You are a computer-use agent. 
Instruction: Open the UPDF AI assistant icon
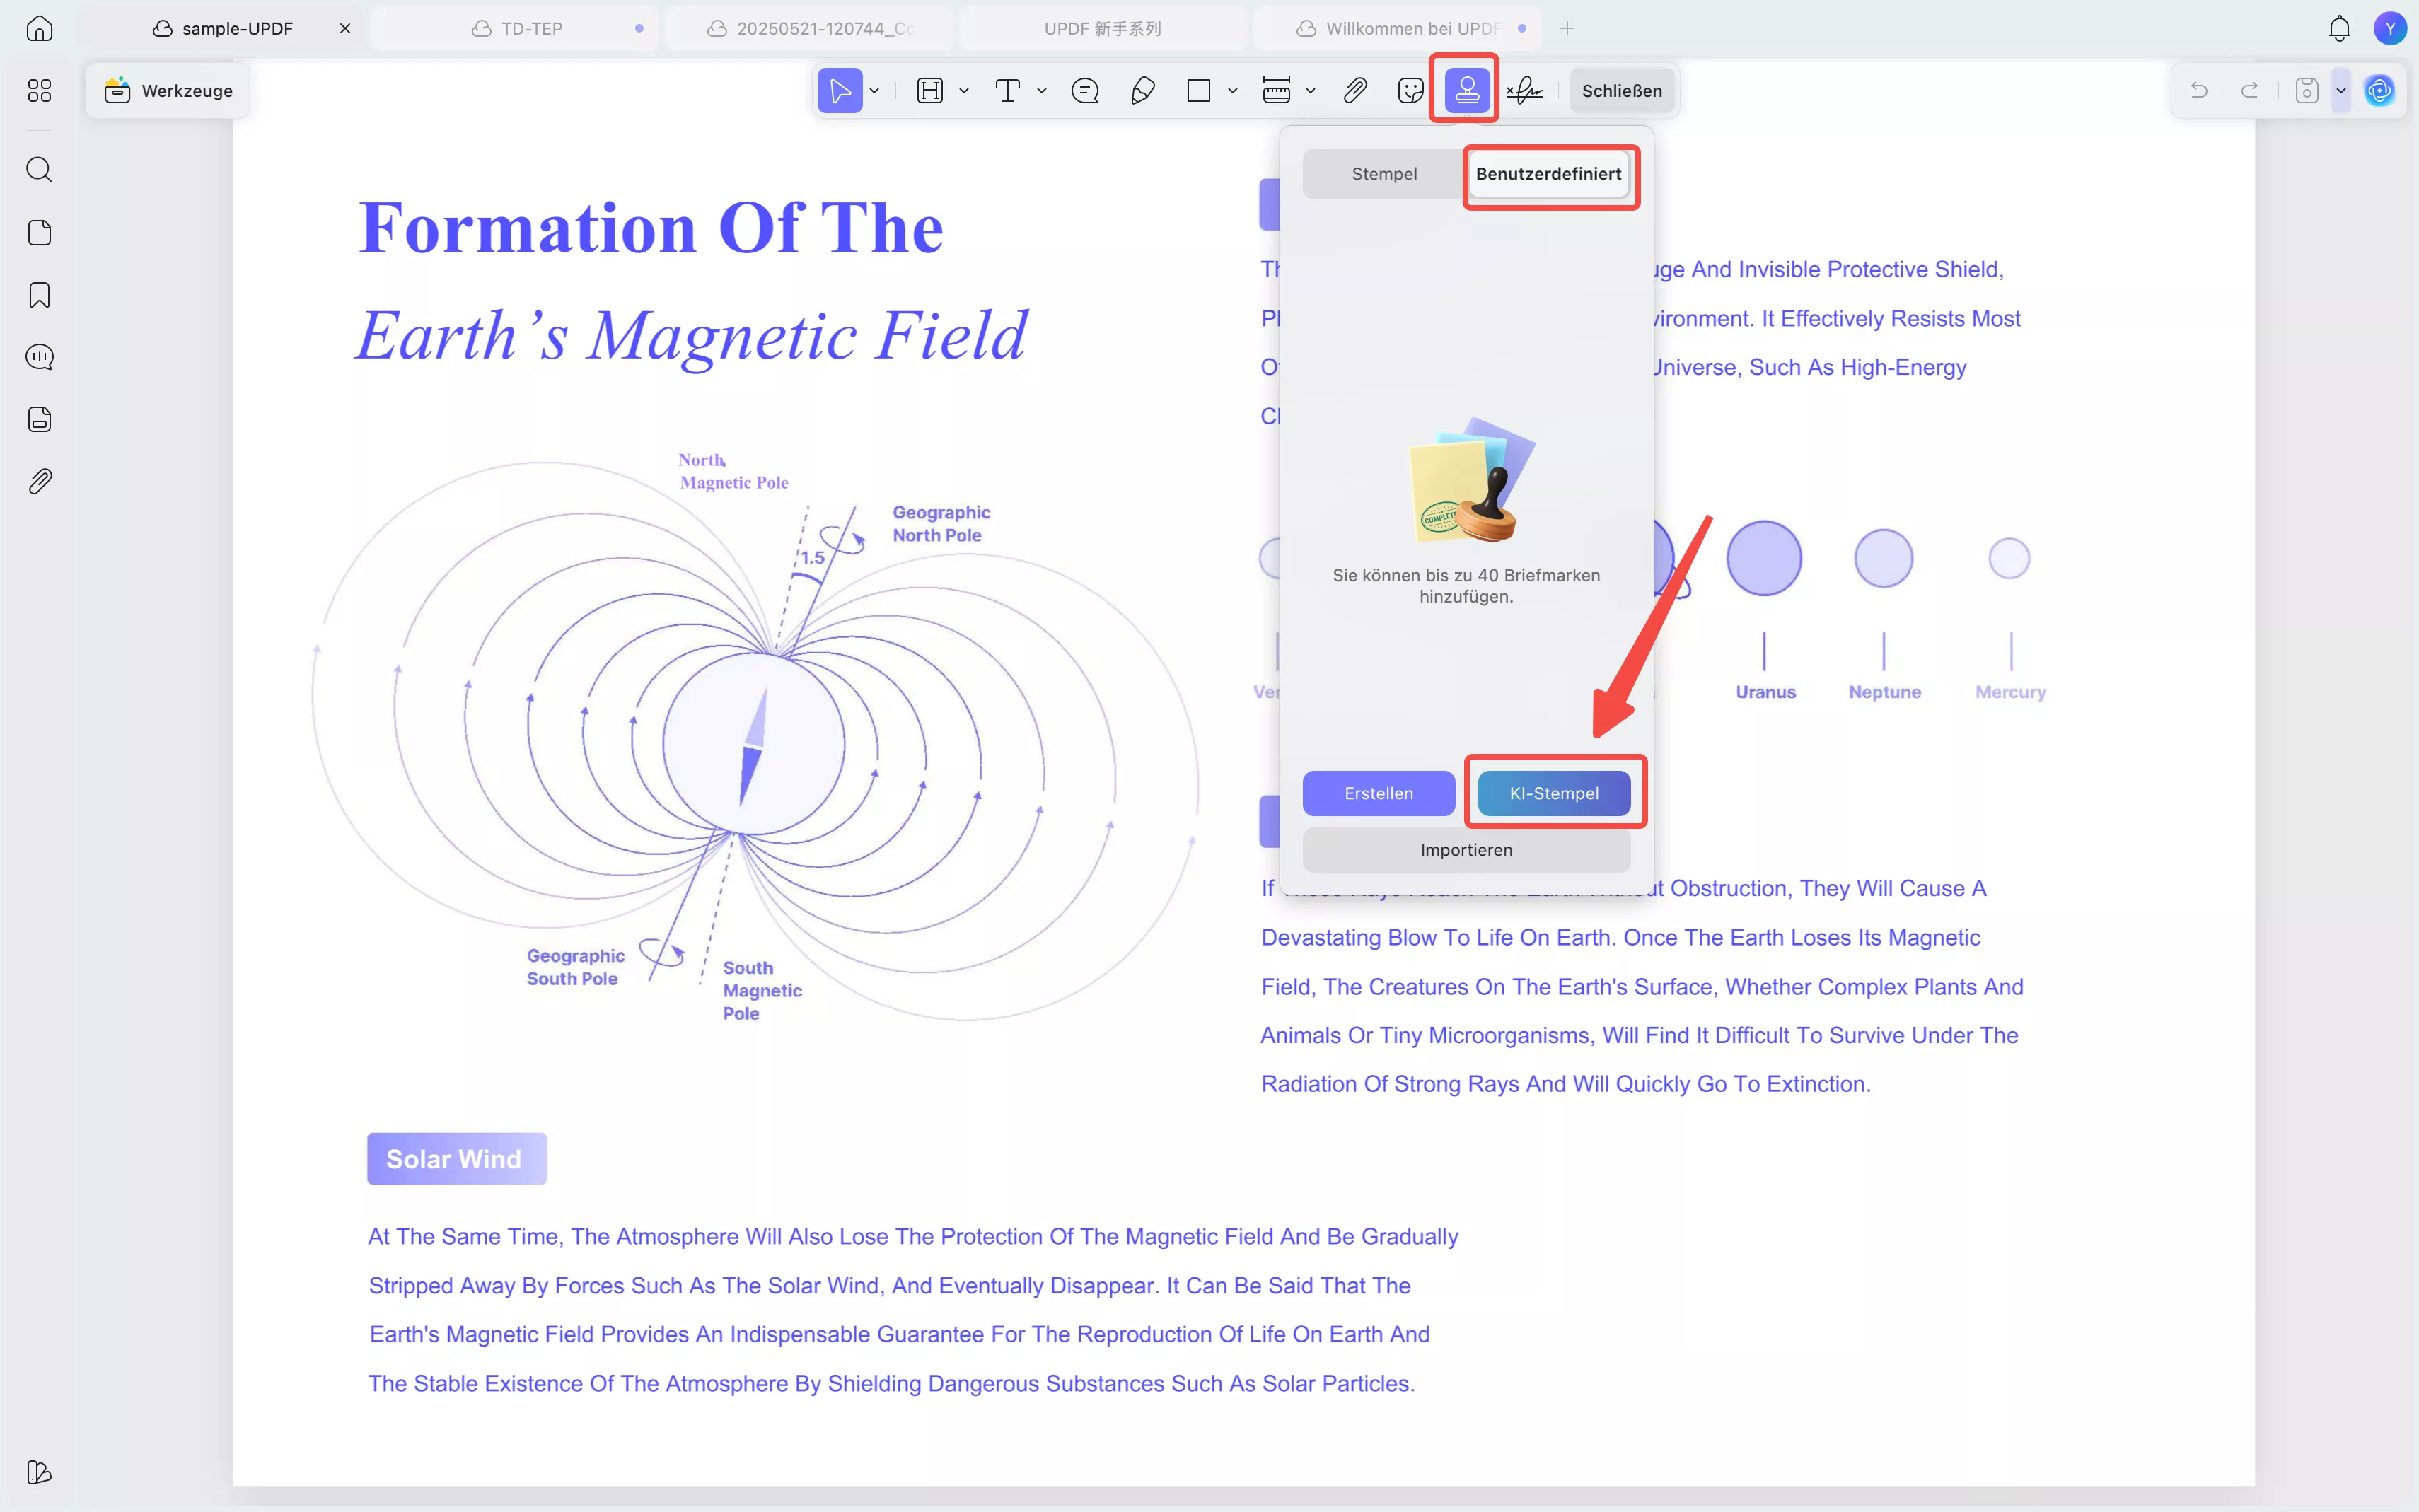2379,91
